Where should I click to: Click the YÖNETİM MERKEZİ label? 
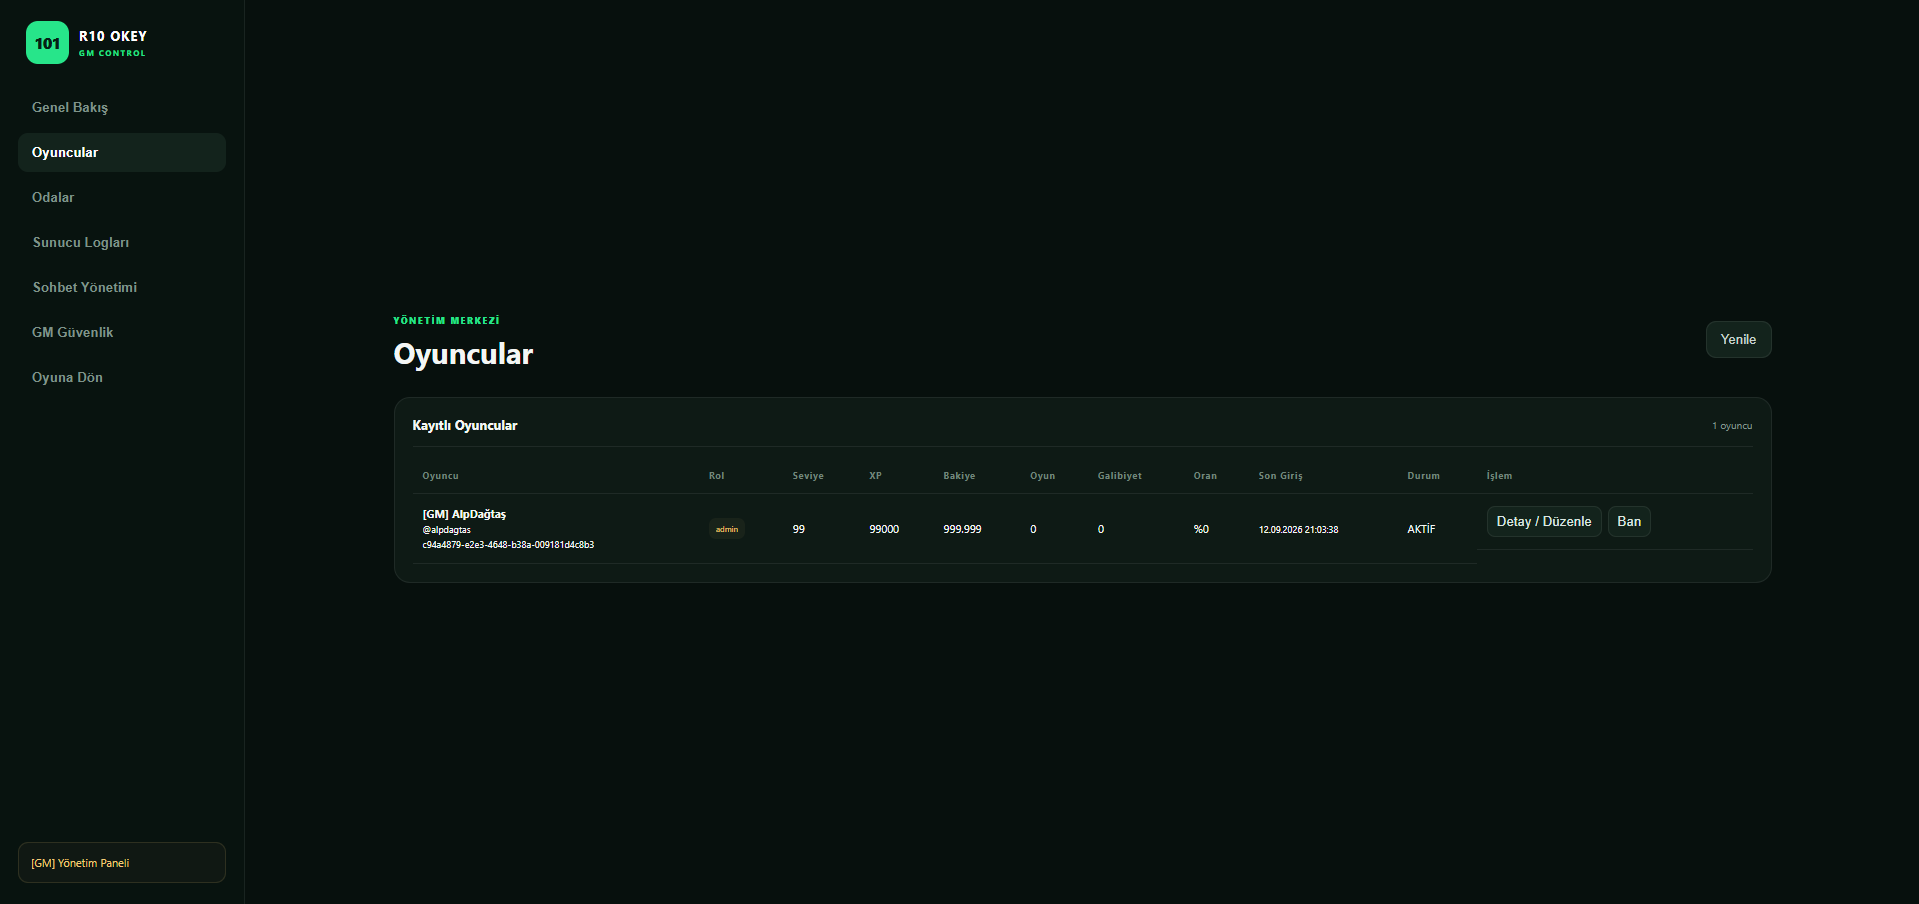click(446, 321)
